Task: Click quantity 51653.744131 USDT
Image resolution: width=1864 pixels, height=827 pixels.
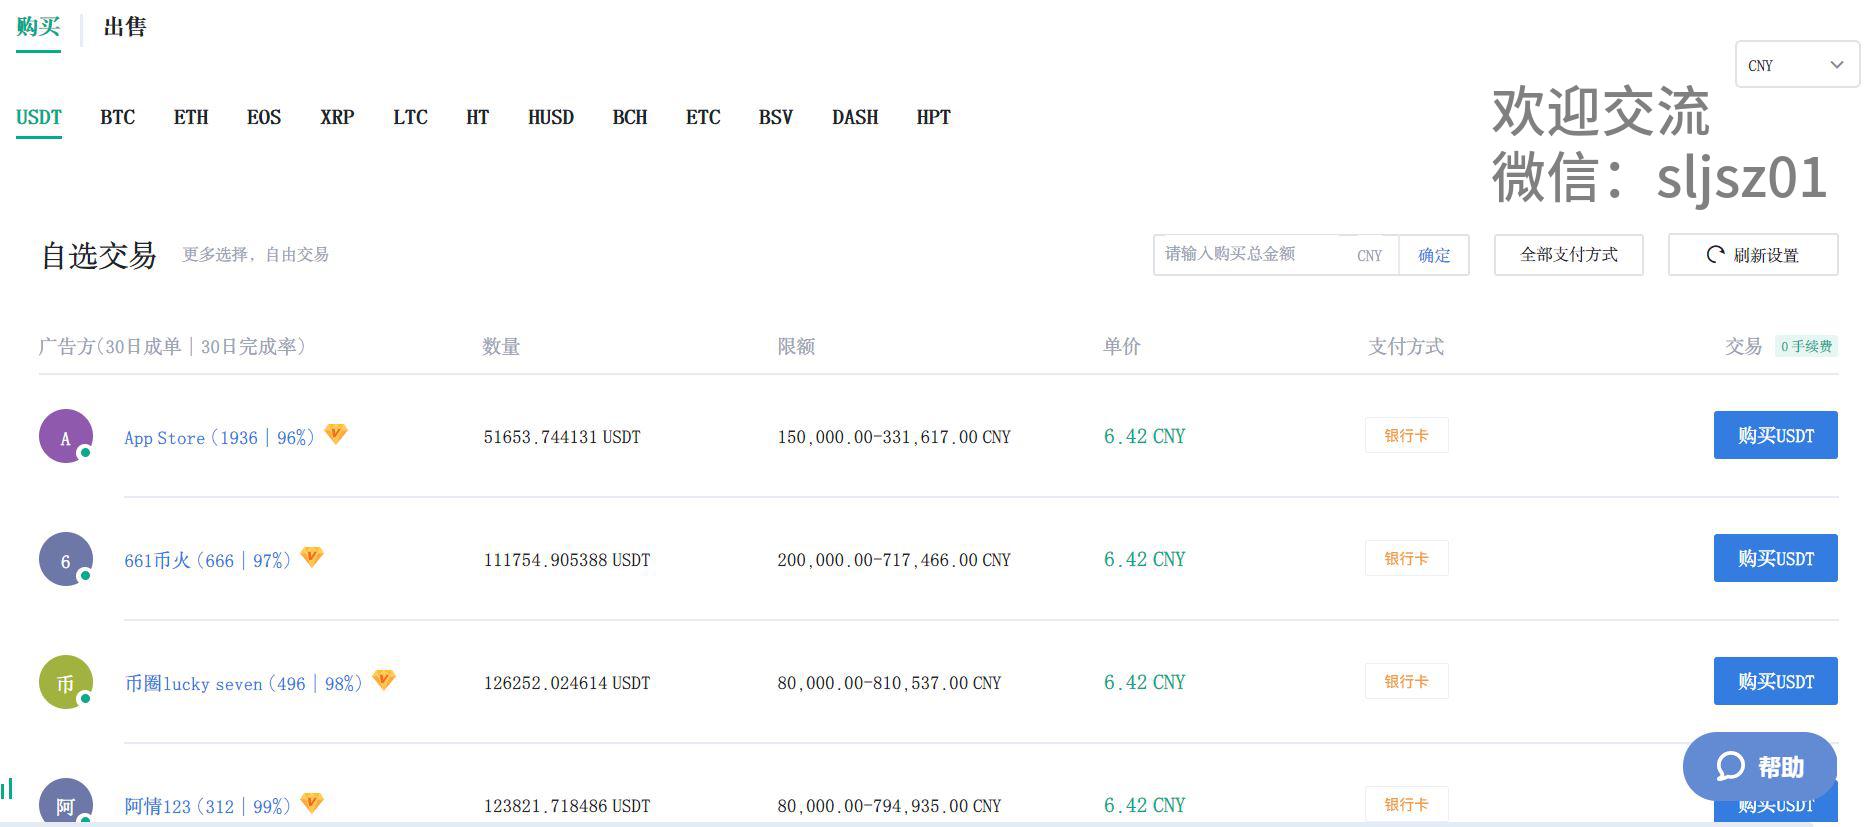Action: 562,437
